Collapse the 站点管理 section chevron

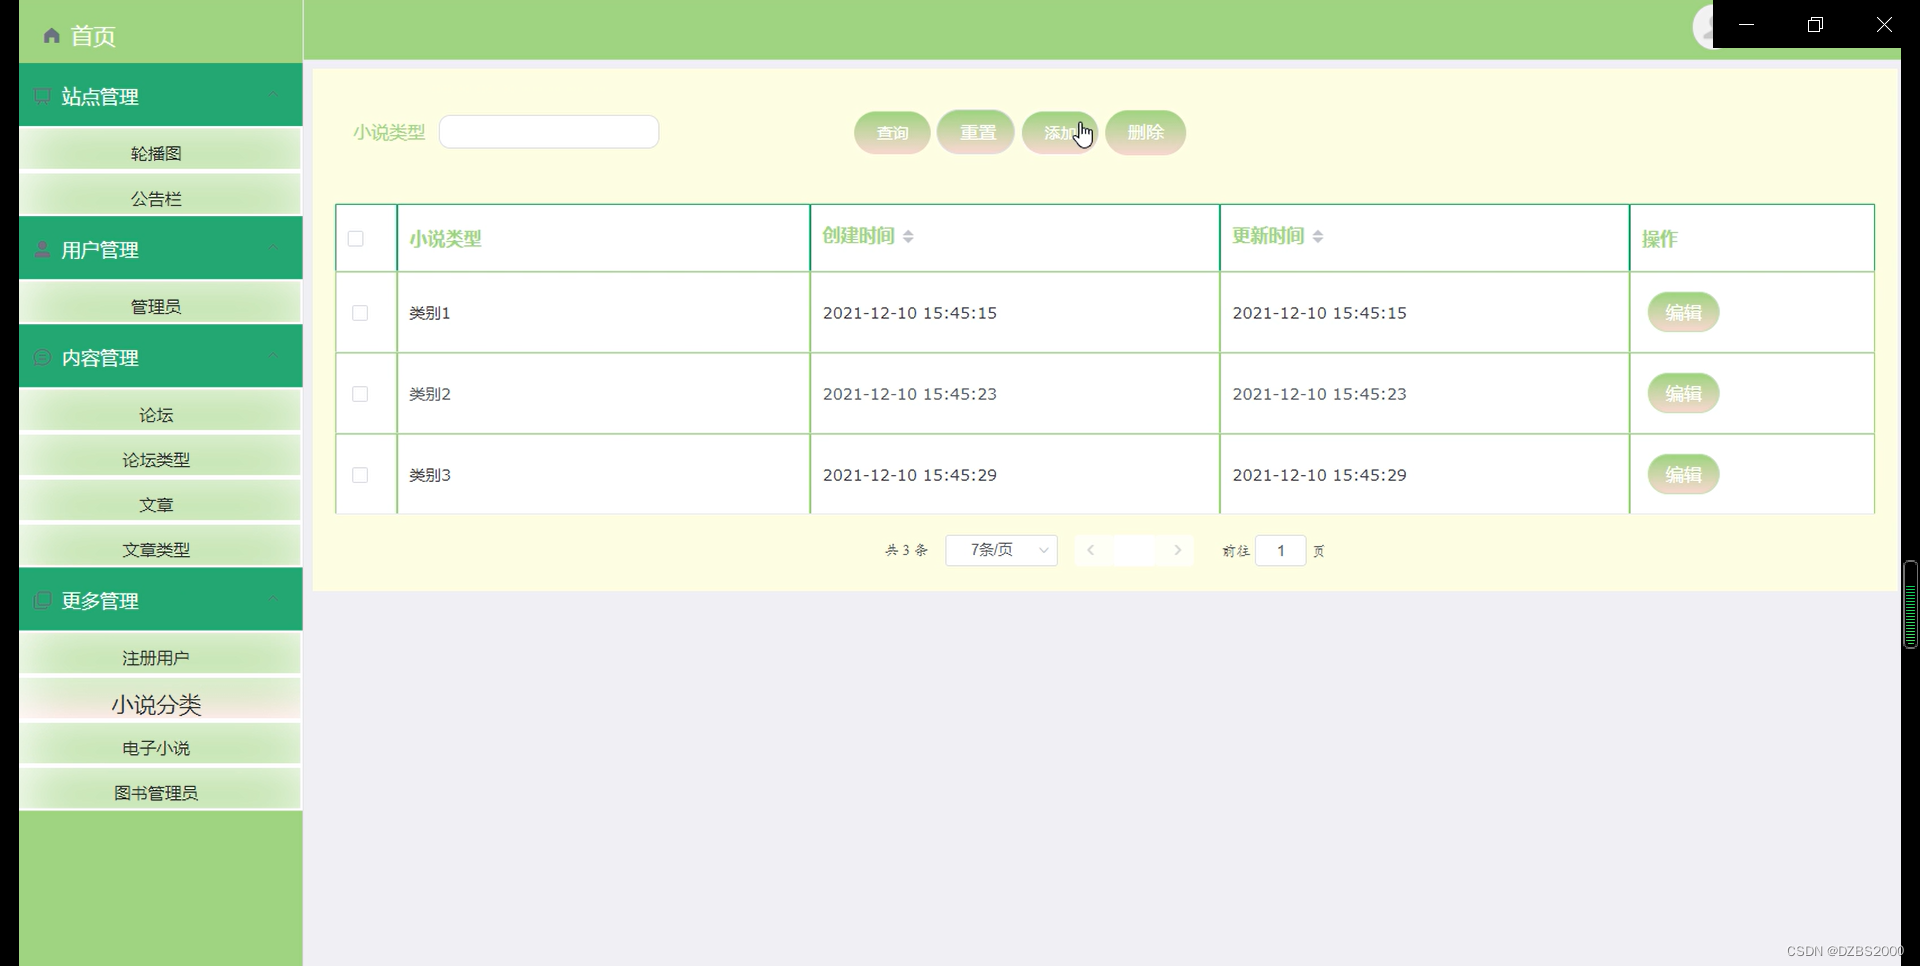[272, 94]
